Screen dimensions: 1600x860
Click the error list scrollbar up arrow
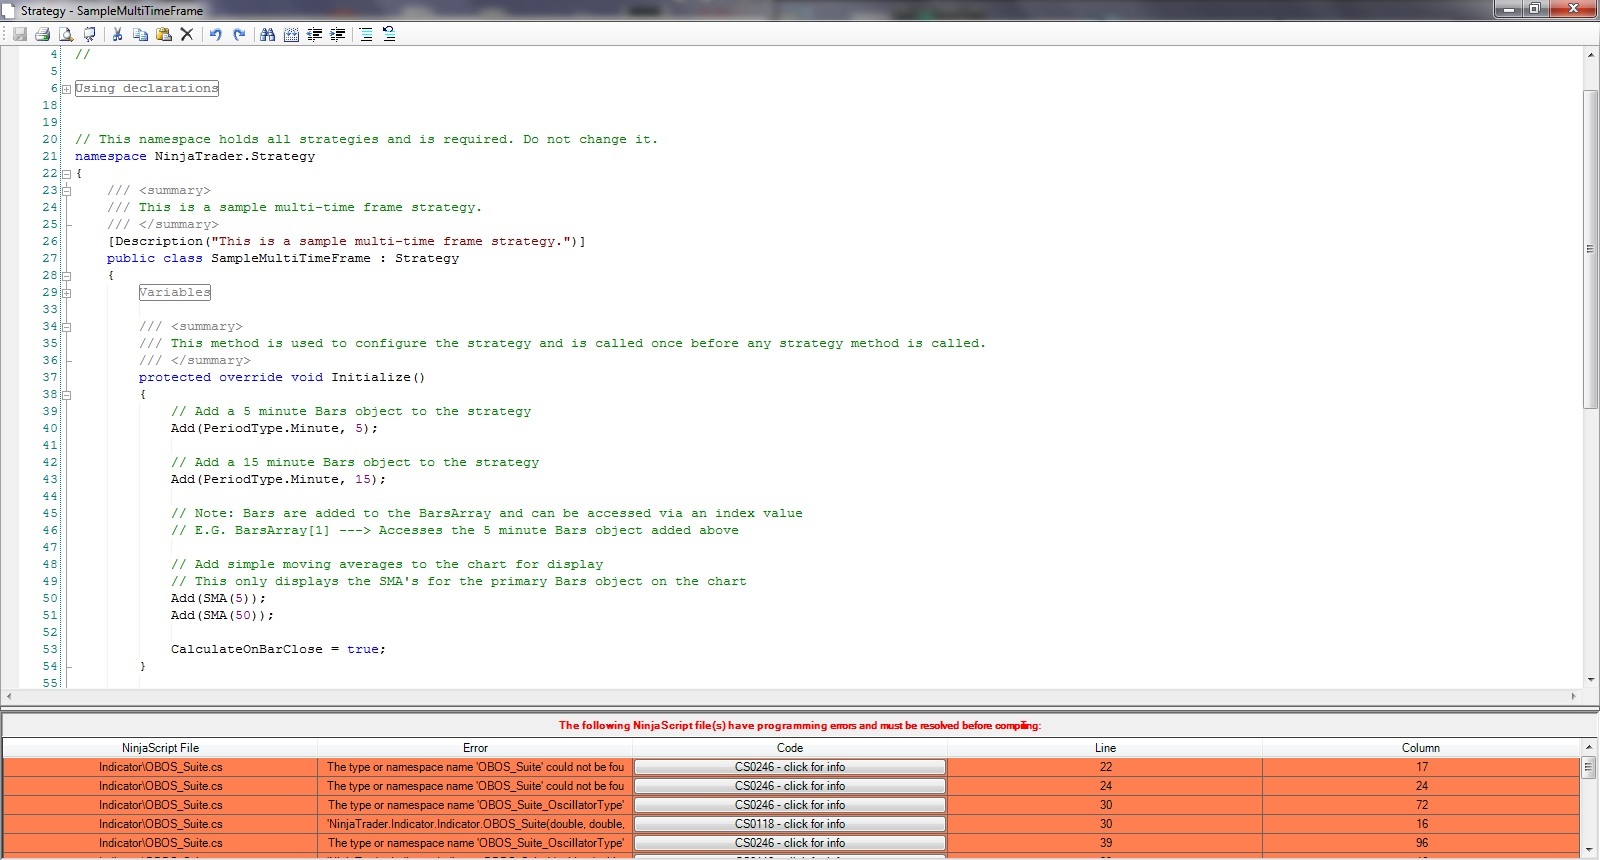pos(1588,747)
